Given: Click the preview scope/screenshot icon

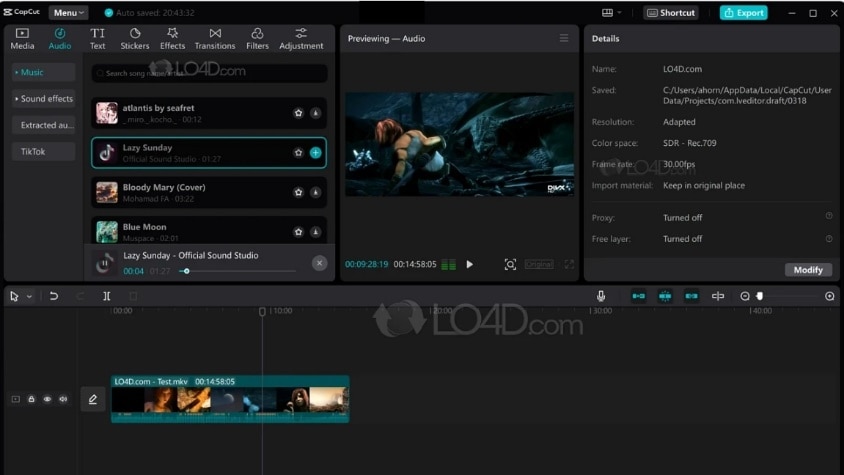Looking at the screenshot, I should coord(510,264).
